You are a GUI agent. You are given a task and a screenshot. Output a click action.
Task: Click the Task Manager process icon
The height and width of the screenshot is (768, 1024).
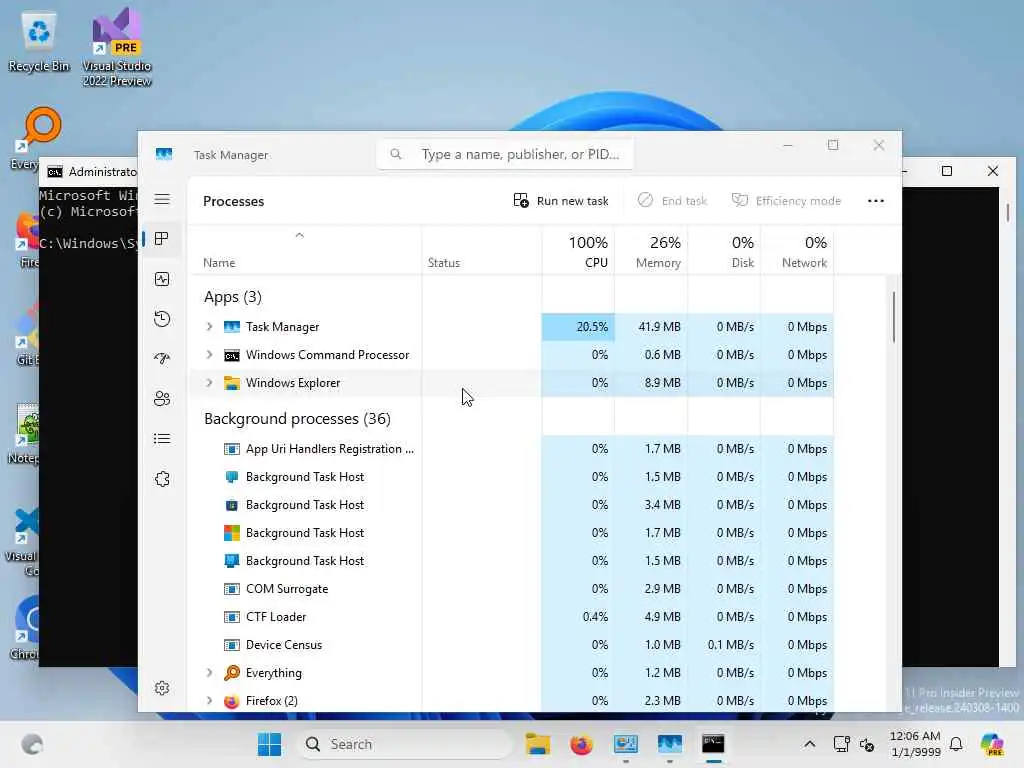click(232, 327)
